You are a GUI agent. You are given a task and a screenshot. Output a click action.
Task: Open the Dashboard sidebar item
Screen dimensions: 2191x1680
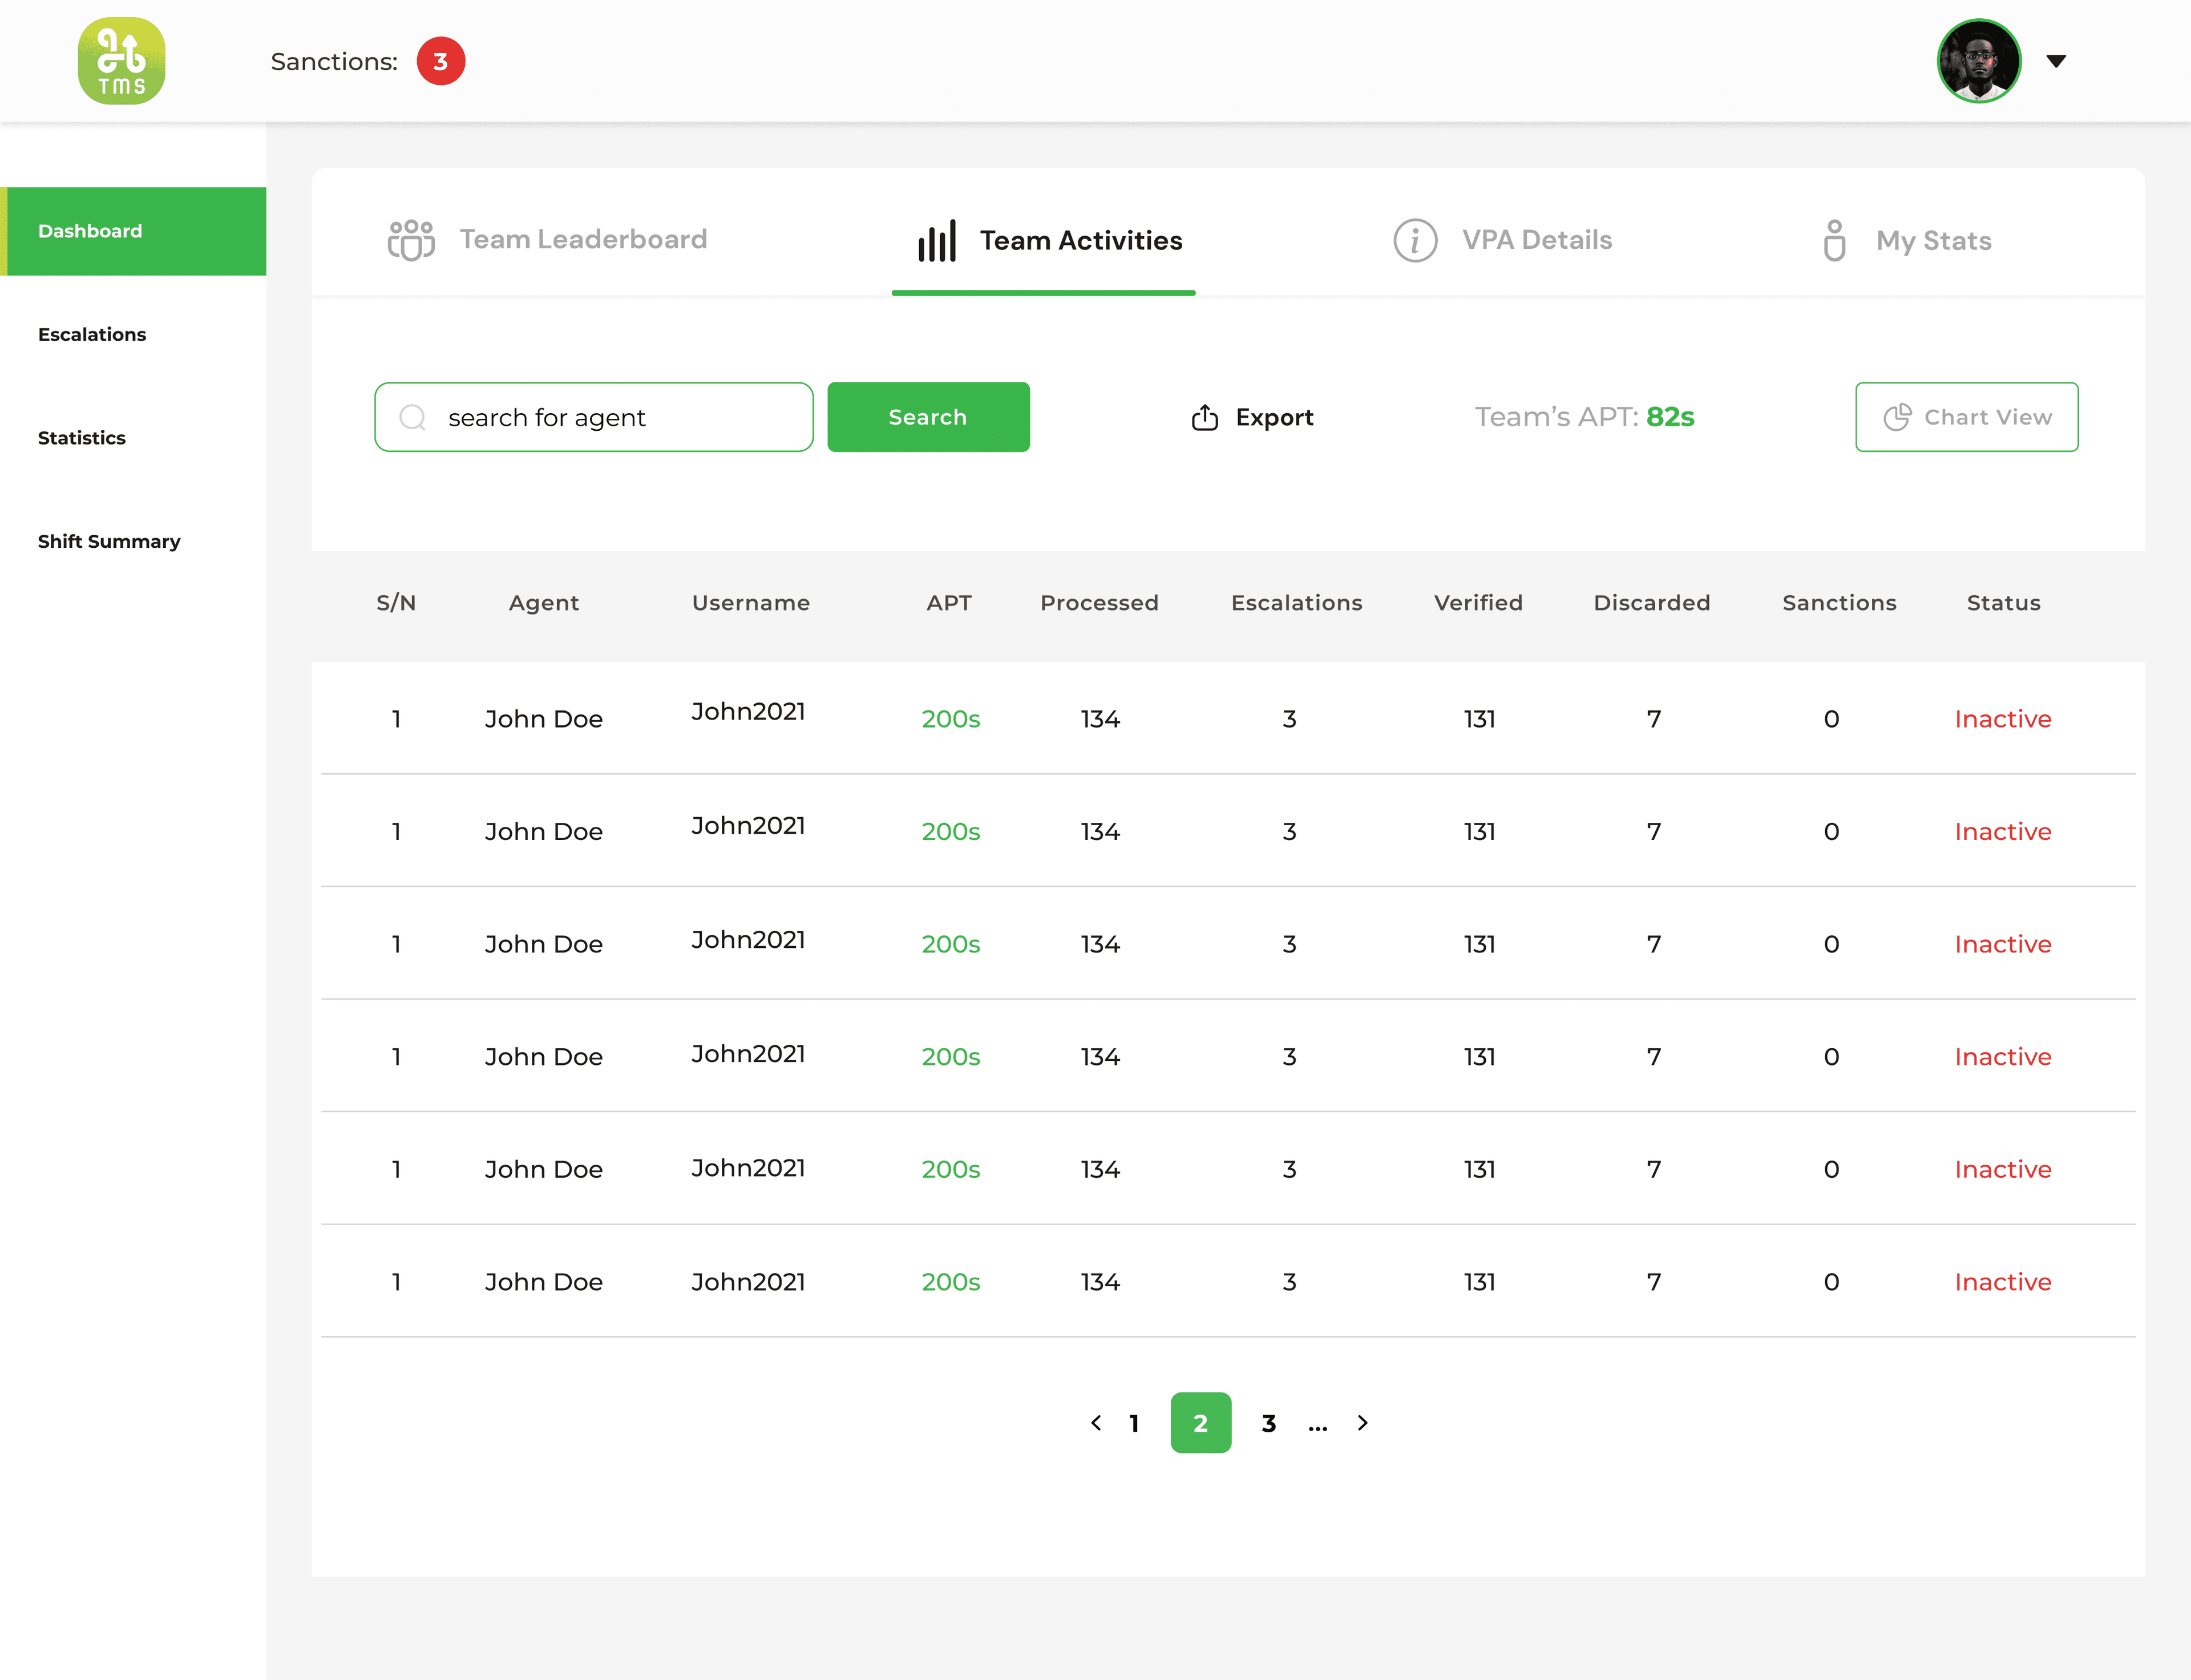133,231
